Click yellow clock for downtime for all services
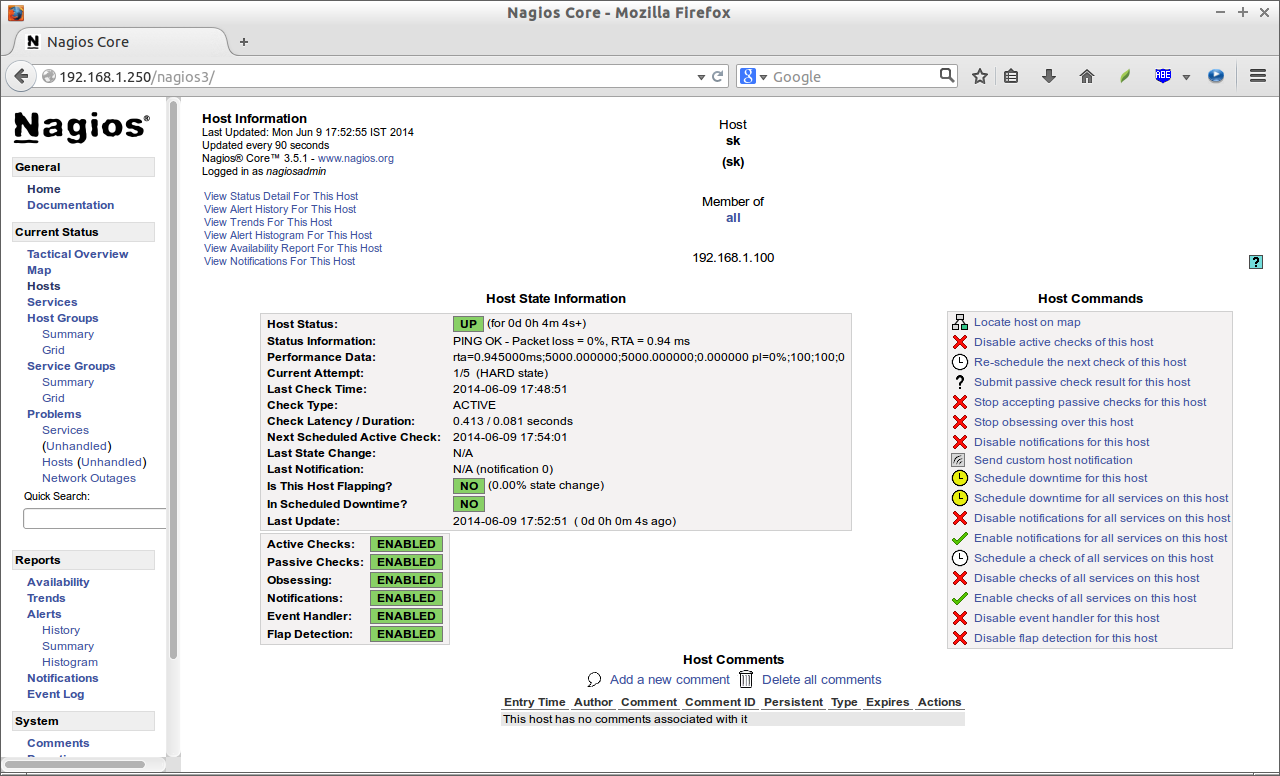1280x776 pixels. click(960, 498)
